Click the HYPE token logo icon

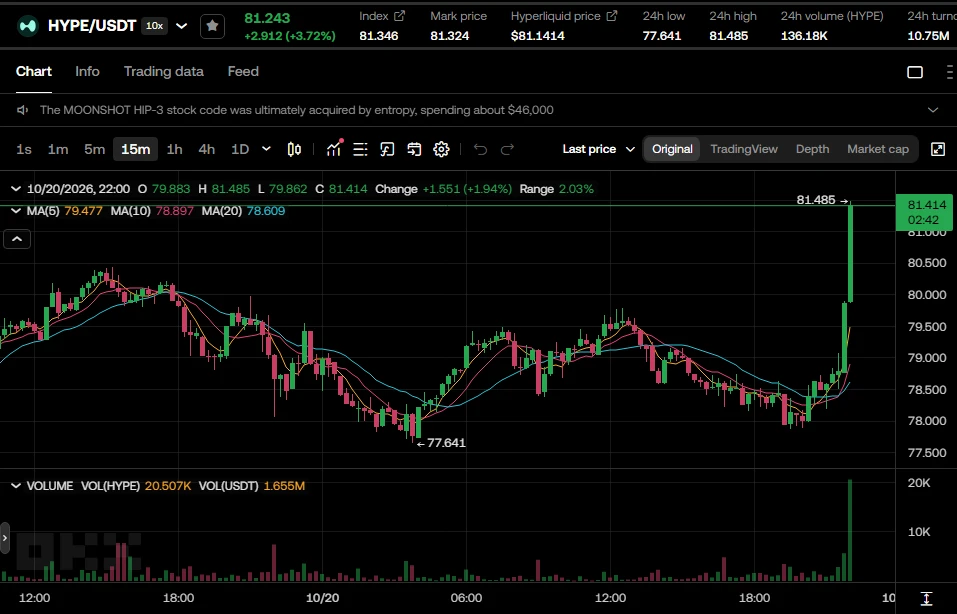[27, 26]
